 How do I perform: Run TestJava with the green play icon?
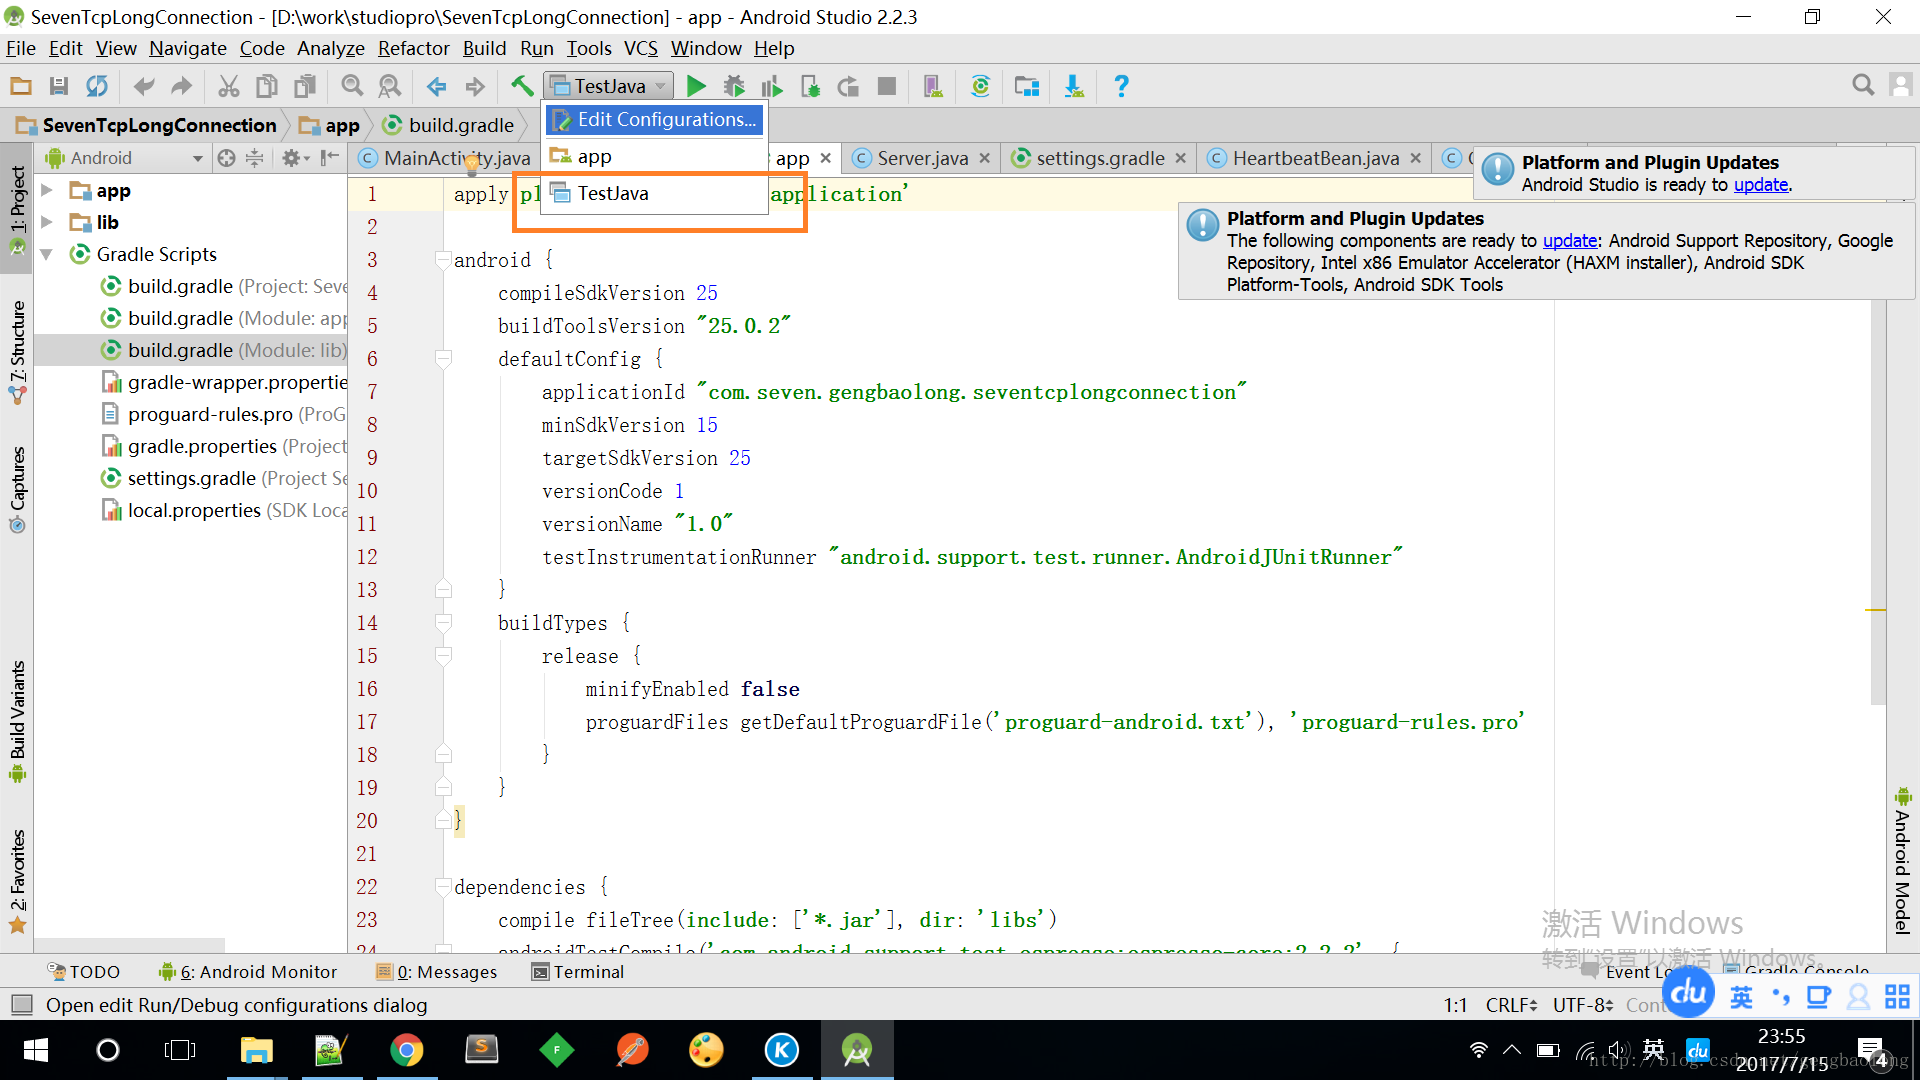tap(697, 87)
